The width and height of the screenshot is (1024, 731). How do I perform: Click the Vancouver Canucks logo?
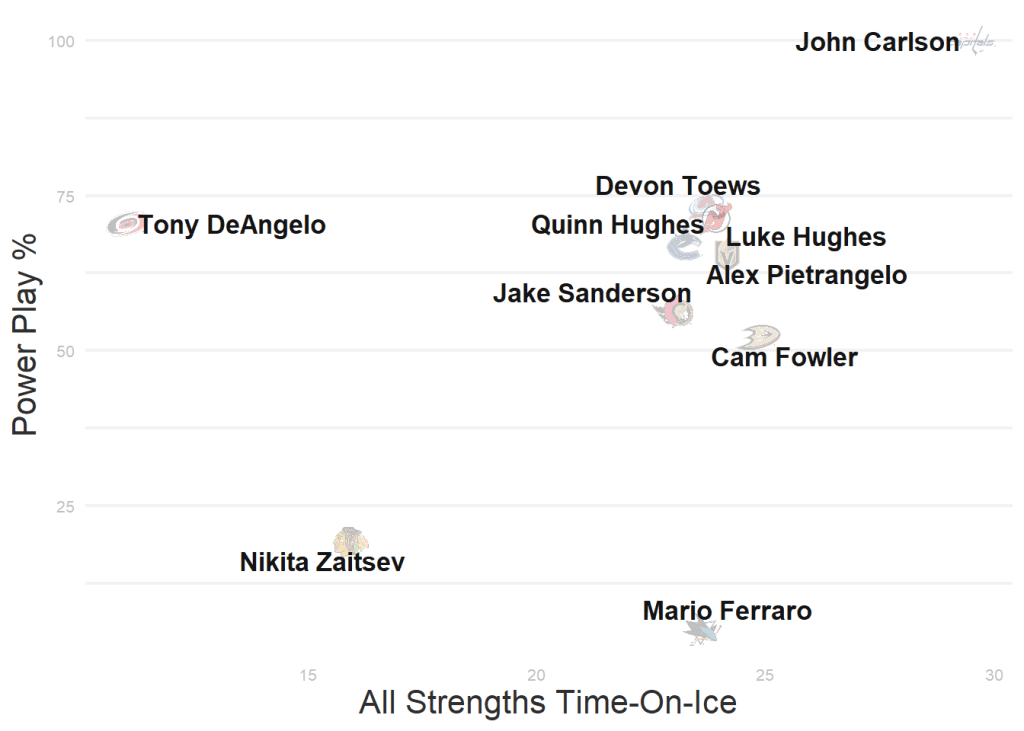[x=685, y=247]
